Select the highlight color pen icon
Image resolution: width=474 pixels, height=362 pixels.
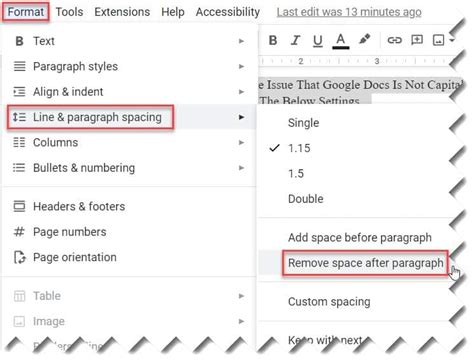(x=364, y=39)
